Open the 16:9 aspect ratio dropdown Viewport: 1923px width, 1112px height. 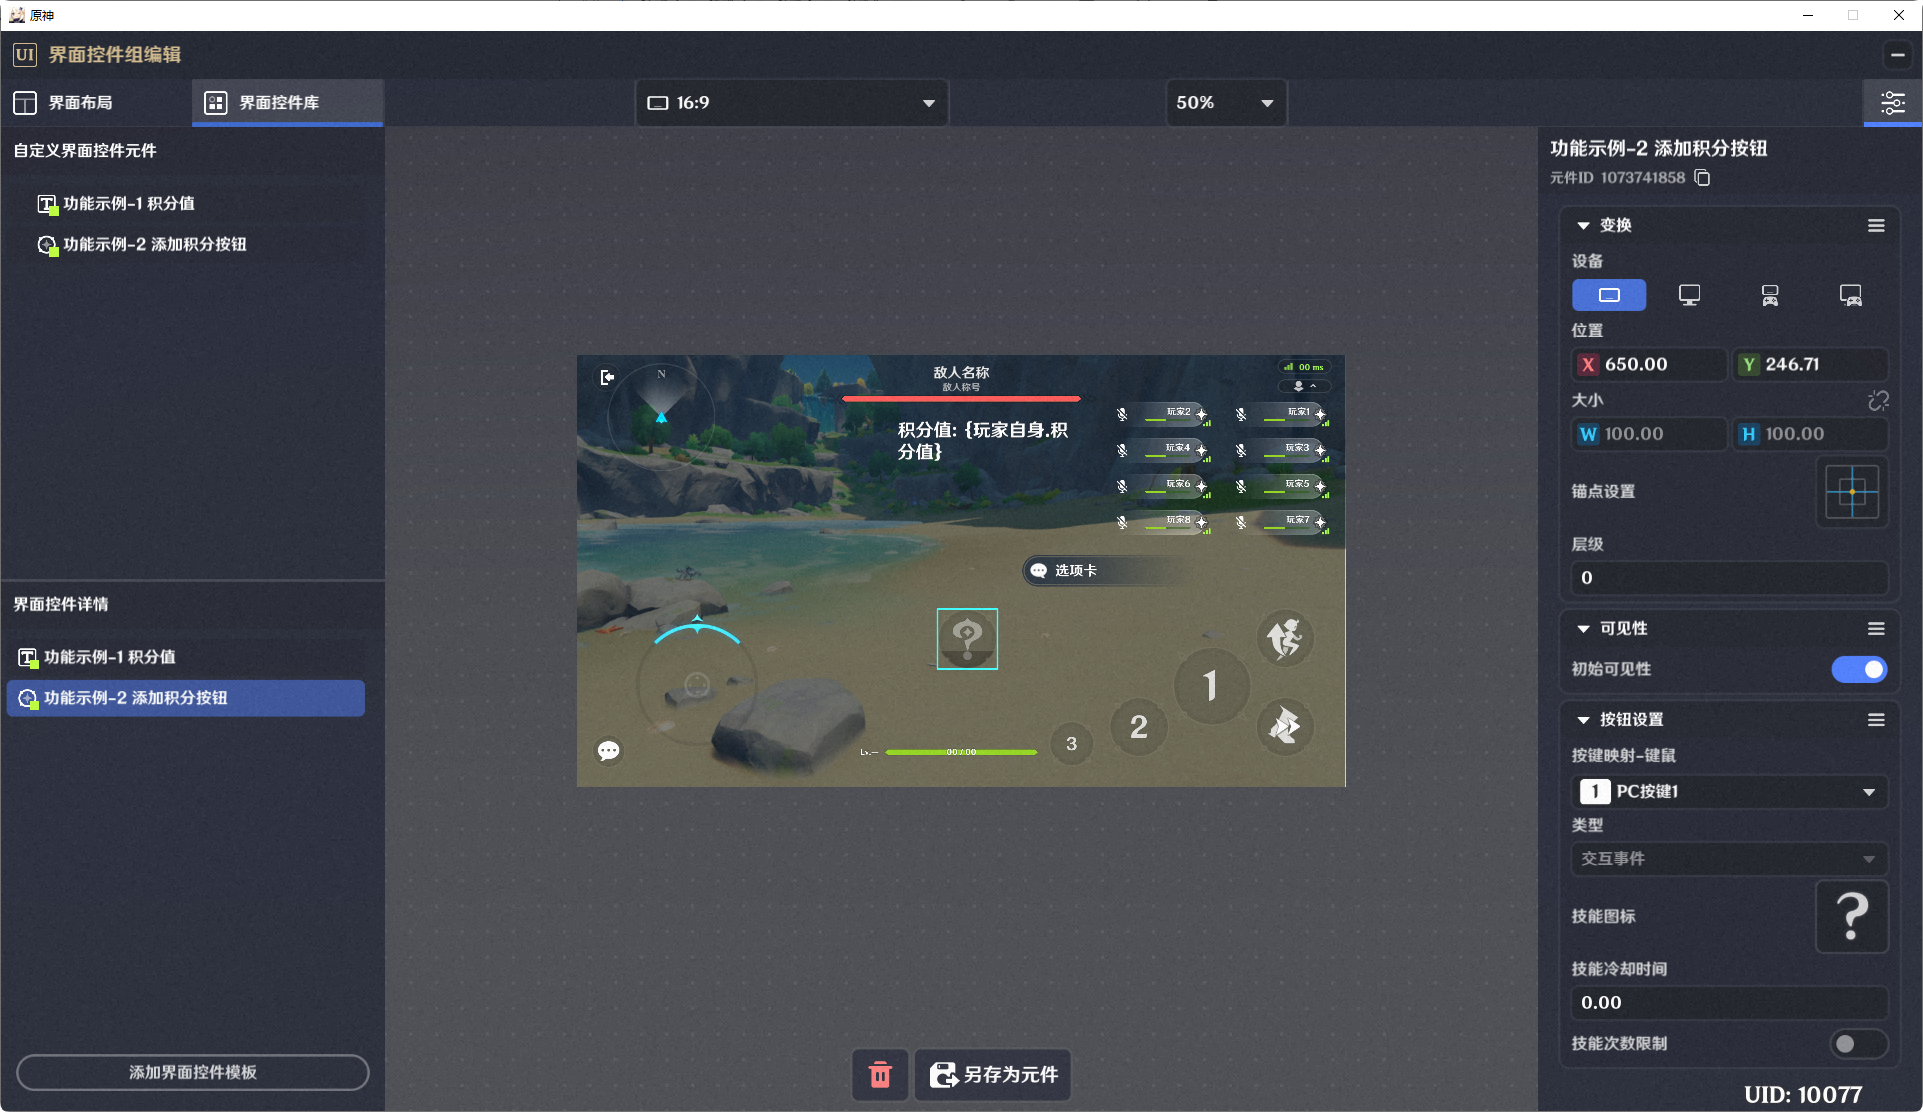pyautogui.click(x=792, y=103)
